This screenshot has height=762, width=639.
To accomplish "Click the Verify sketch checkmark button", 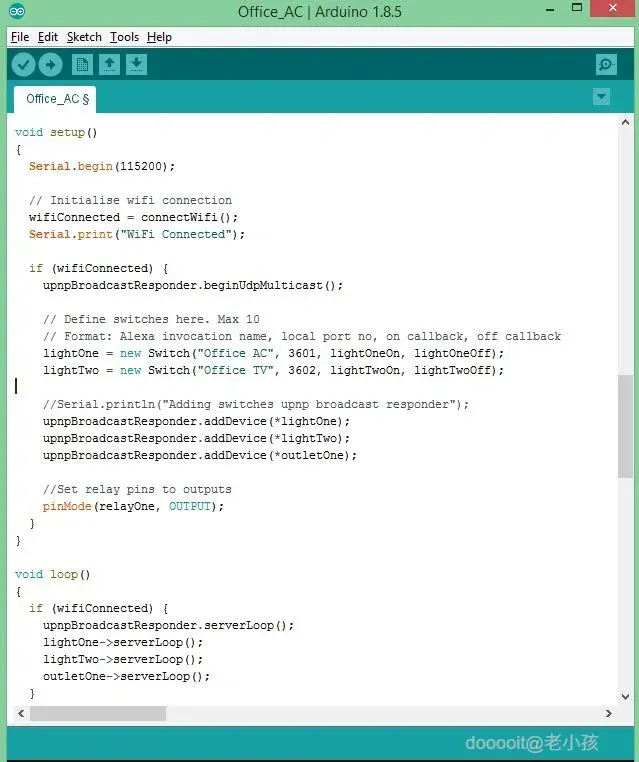I will (x=23, y=64).
